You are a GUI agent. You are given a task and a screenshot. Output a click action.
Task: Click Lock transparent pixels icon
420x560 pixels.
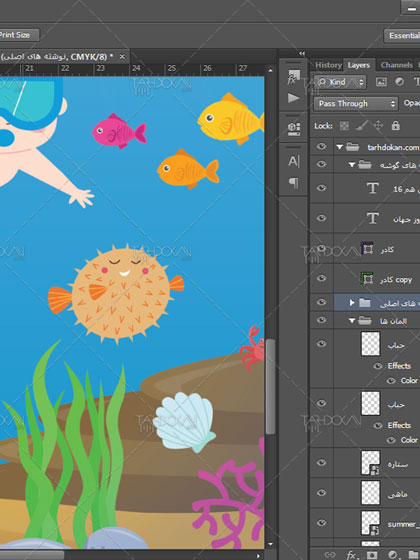[x=344, y=126]
